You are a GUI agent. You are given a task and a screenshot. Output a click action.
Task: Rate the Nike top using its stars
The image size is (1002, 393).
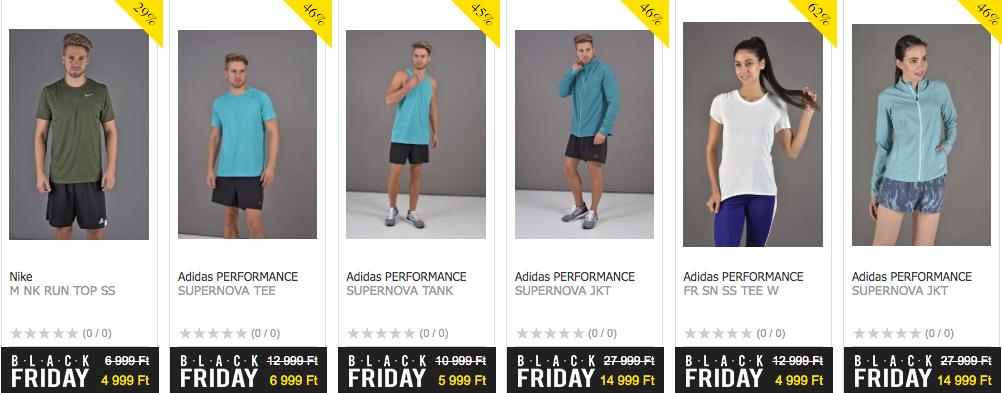point(44,334)
